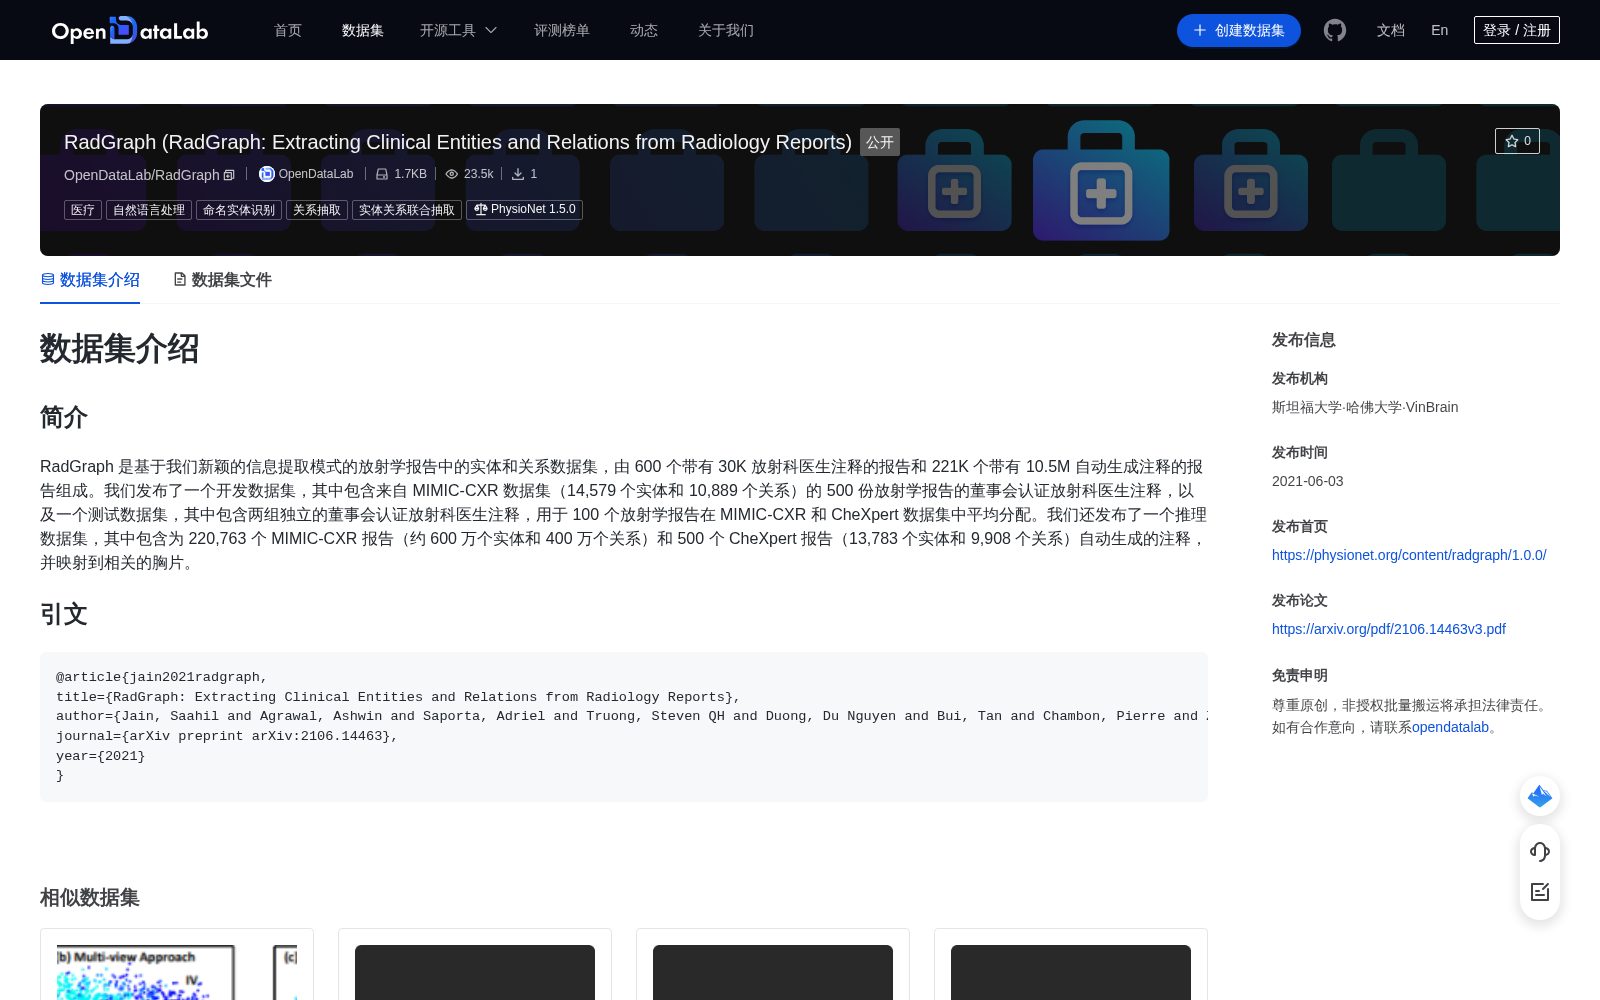Click the 公开 visibility badge
Screen dimensions: 1600x1000
pos(880,142)
